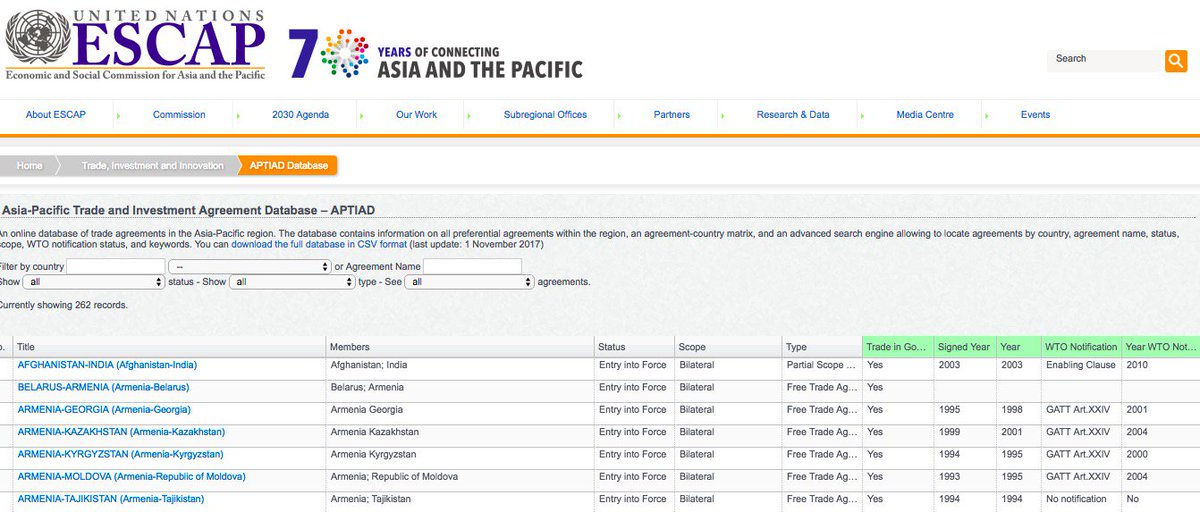Viewport: 1200px width, 512px height.
Task: Open the Events menu
Action: click(1035, 115)
